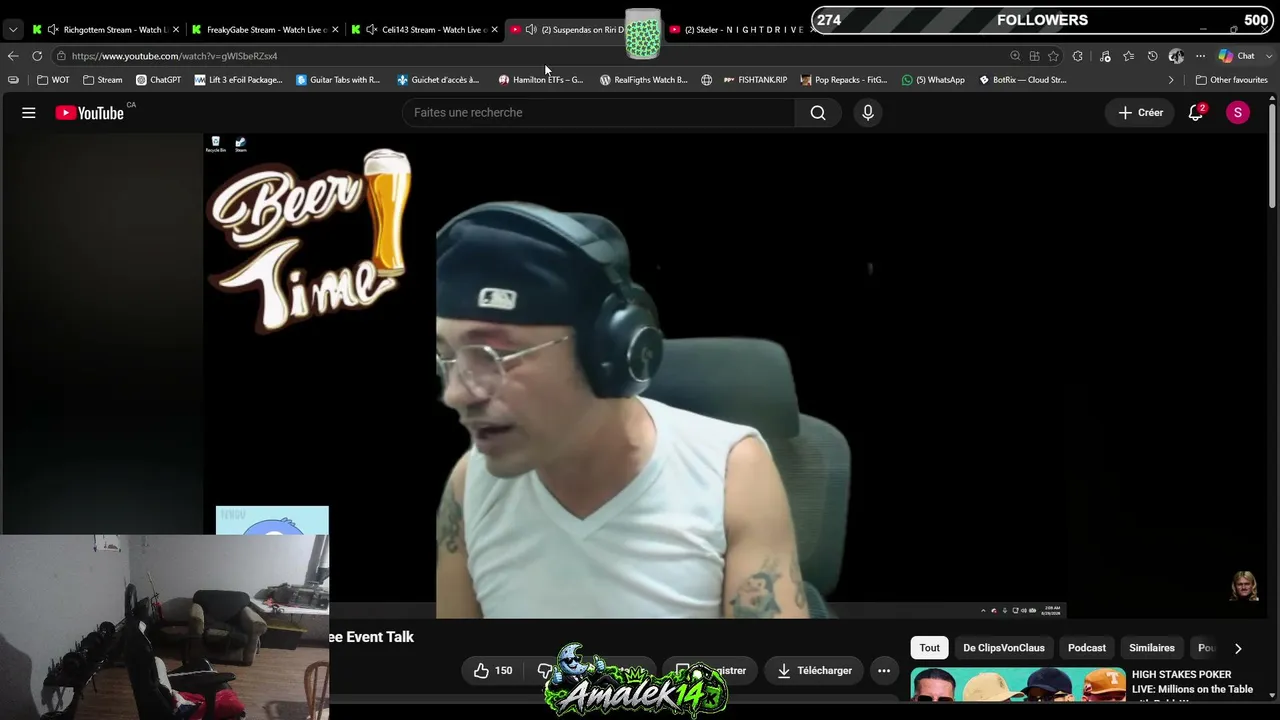Switch to the FreakyGabe Stream tab

click(x=265, y=30)
